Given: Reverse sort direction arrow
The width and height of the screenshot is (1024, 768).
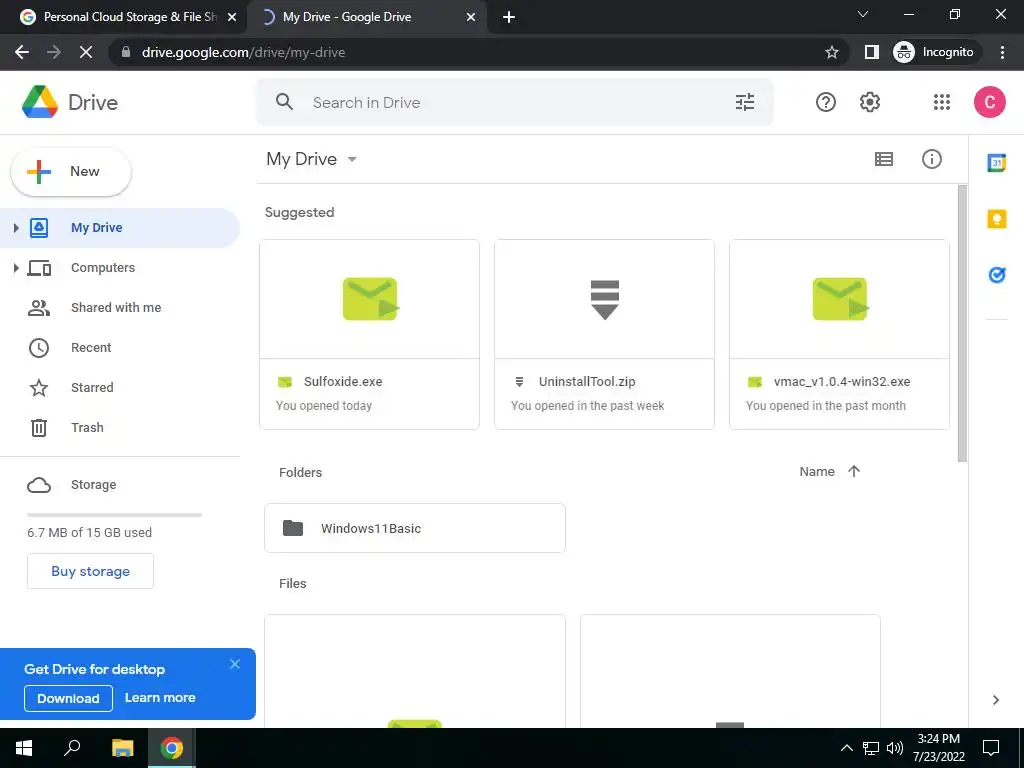Looking at the screenshot, I should [854, 472].
